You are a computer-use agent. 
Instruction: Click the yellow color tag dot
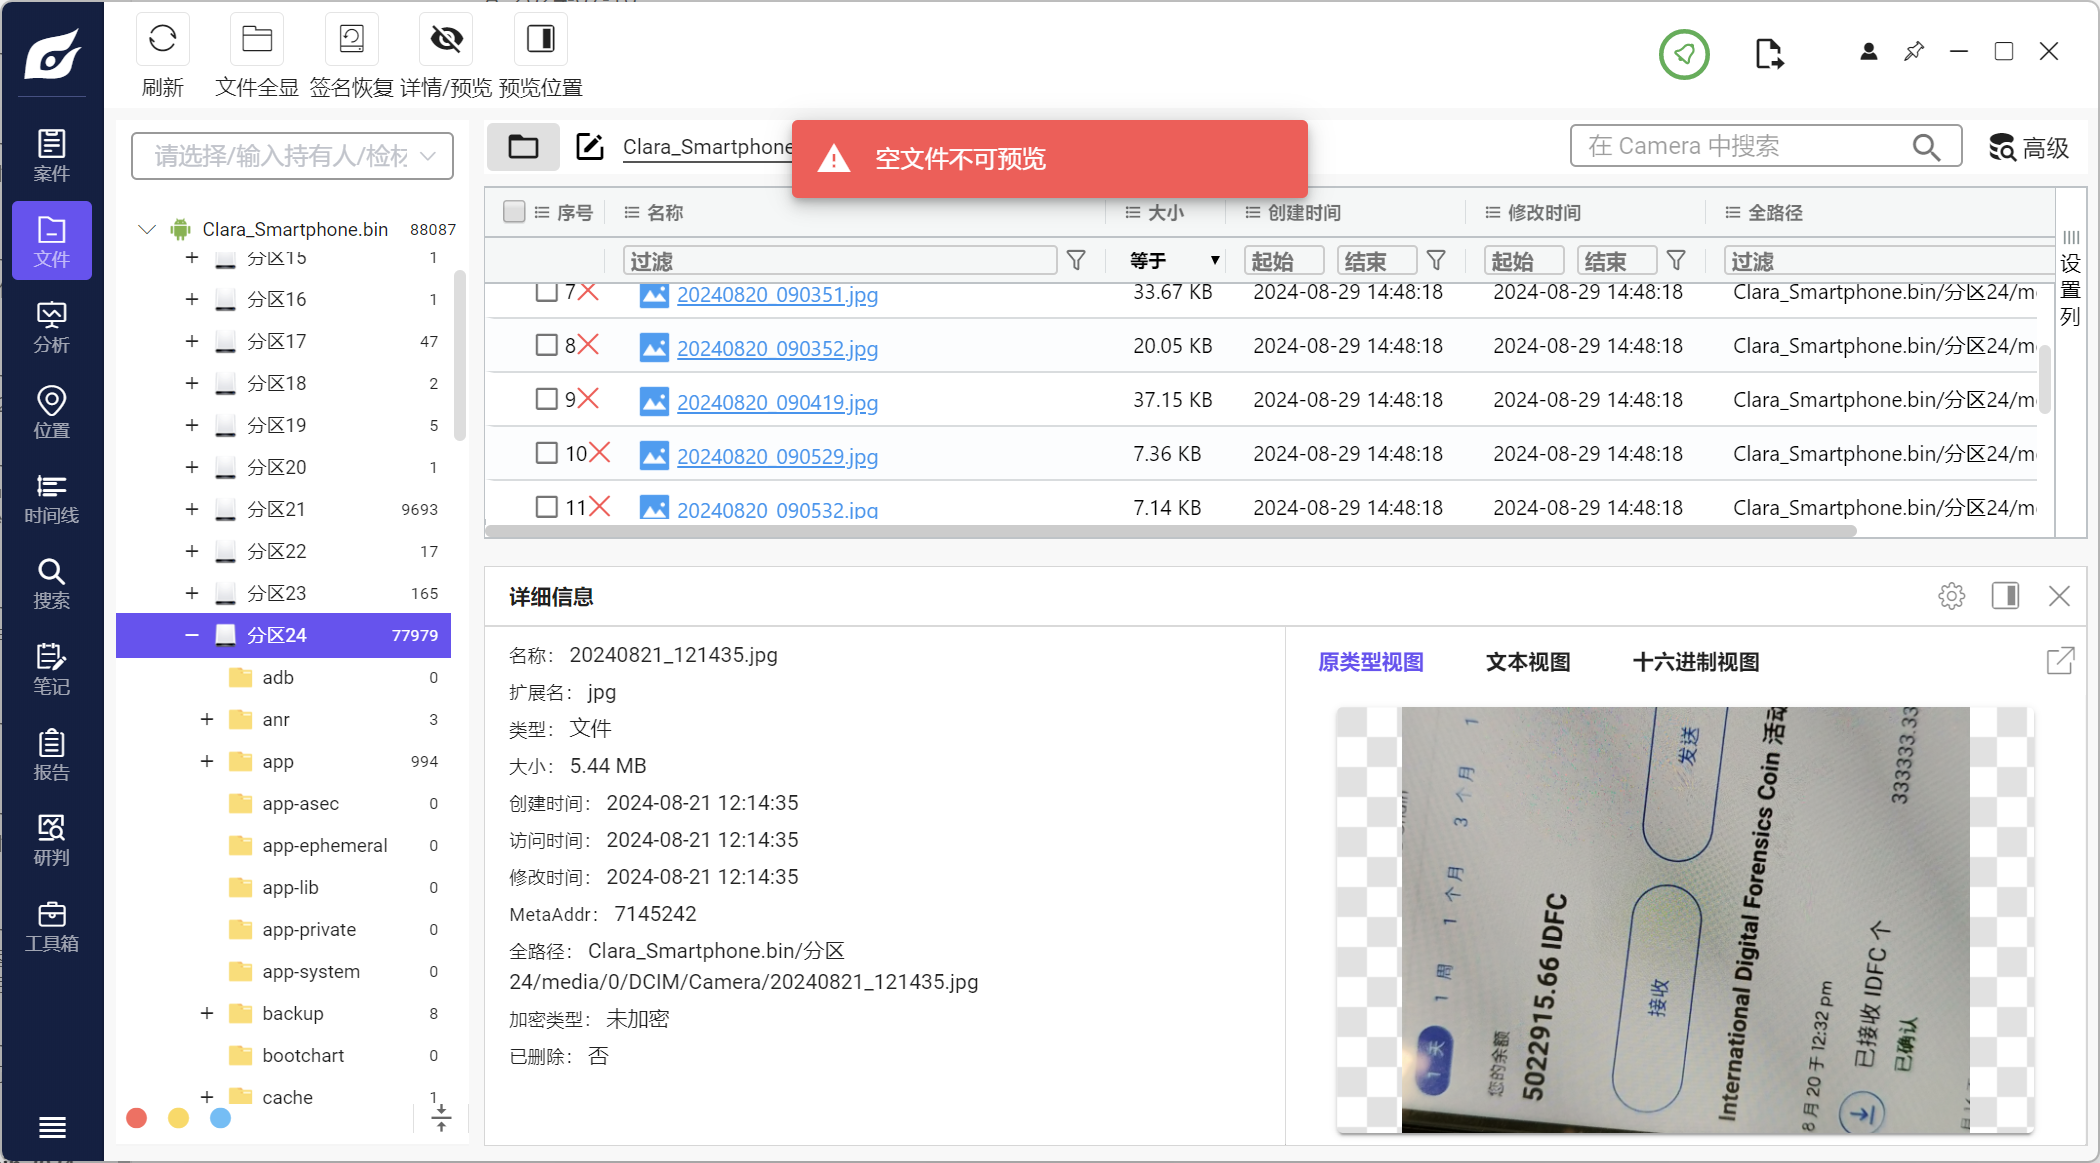(179, 1118)
